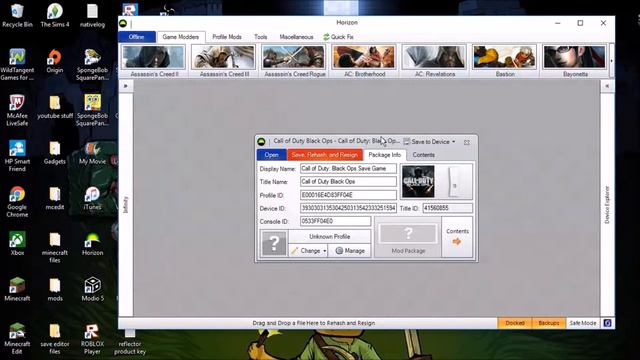Launch iTunes desktop shortcut
Viewport: 640px width, 360px height.
(92, 199)
